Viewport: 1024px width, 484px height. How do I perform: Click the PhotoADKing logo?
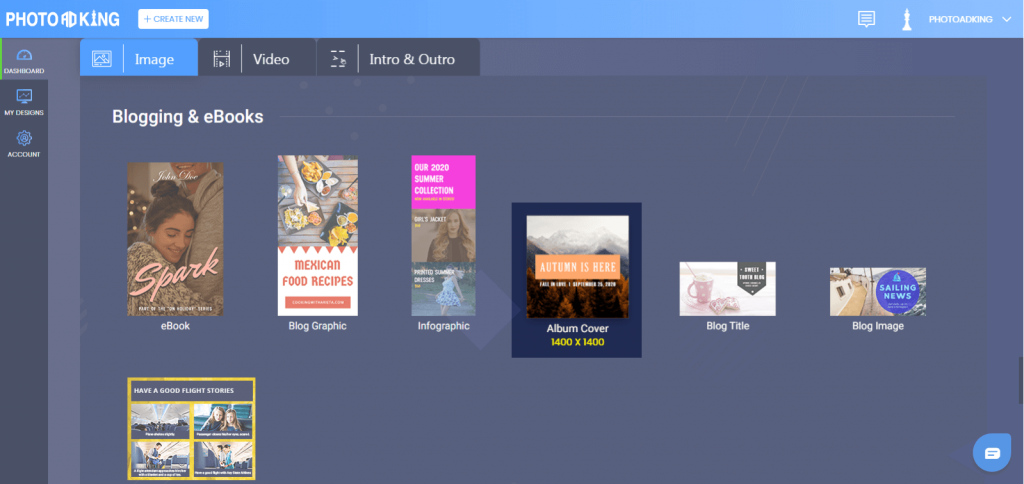(x=63, y=19)
